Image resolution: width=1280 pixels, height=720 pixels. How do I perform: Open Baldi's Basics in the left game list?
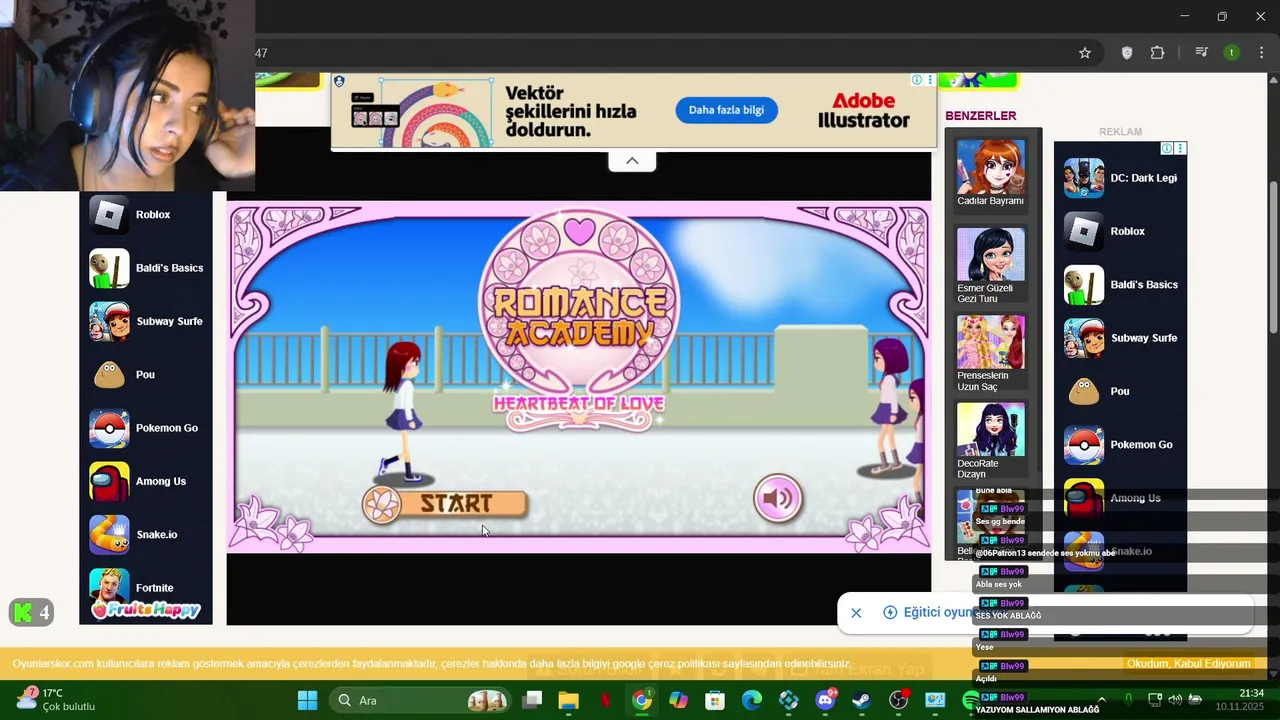pyautogui.click(x=146, y=268)
